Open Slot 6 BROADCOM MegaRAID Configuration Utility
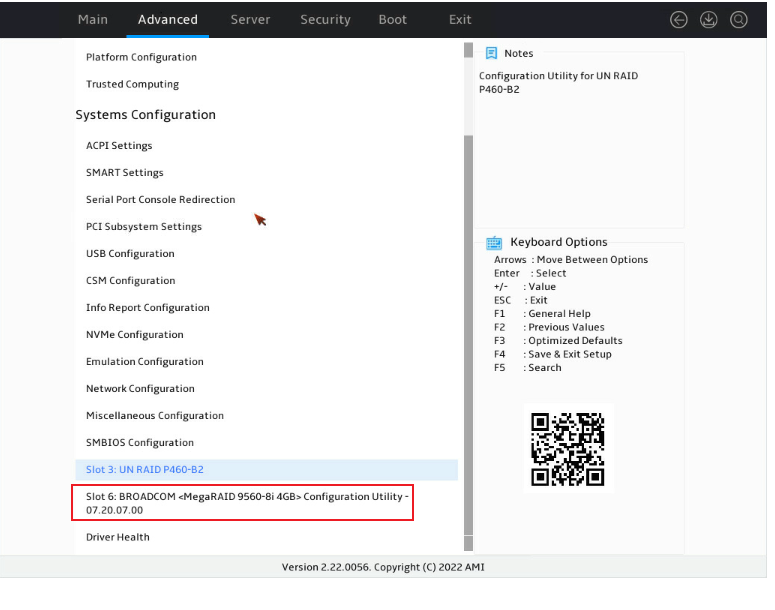The width and height of the screenshot is (775, 610). point(242,503)
